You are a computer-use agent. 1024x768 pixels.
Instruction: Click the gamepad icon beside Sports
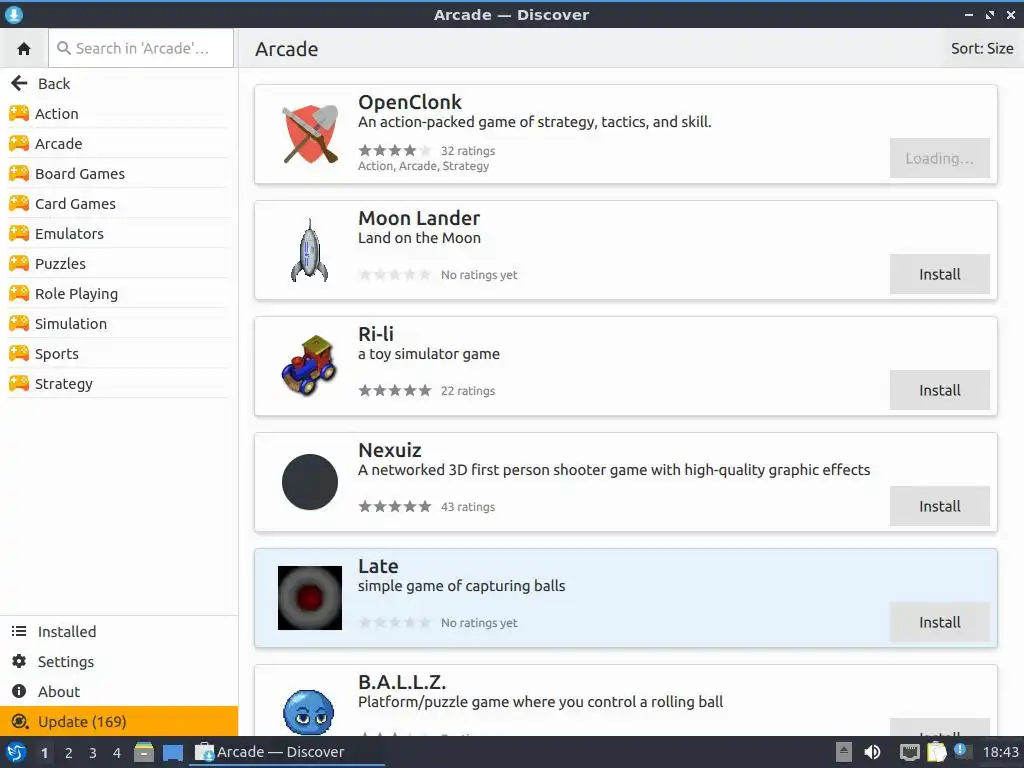pos(19,353)
